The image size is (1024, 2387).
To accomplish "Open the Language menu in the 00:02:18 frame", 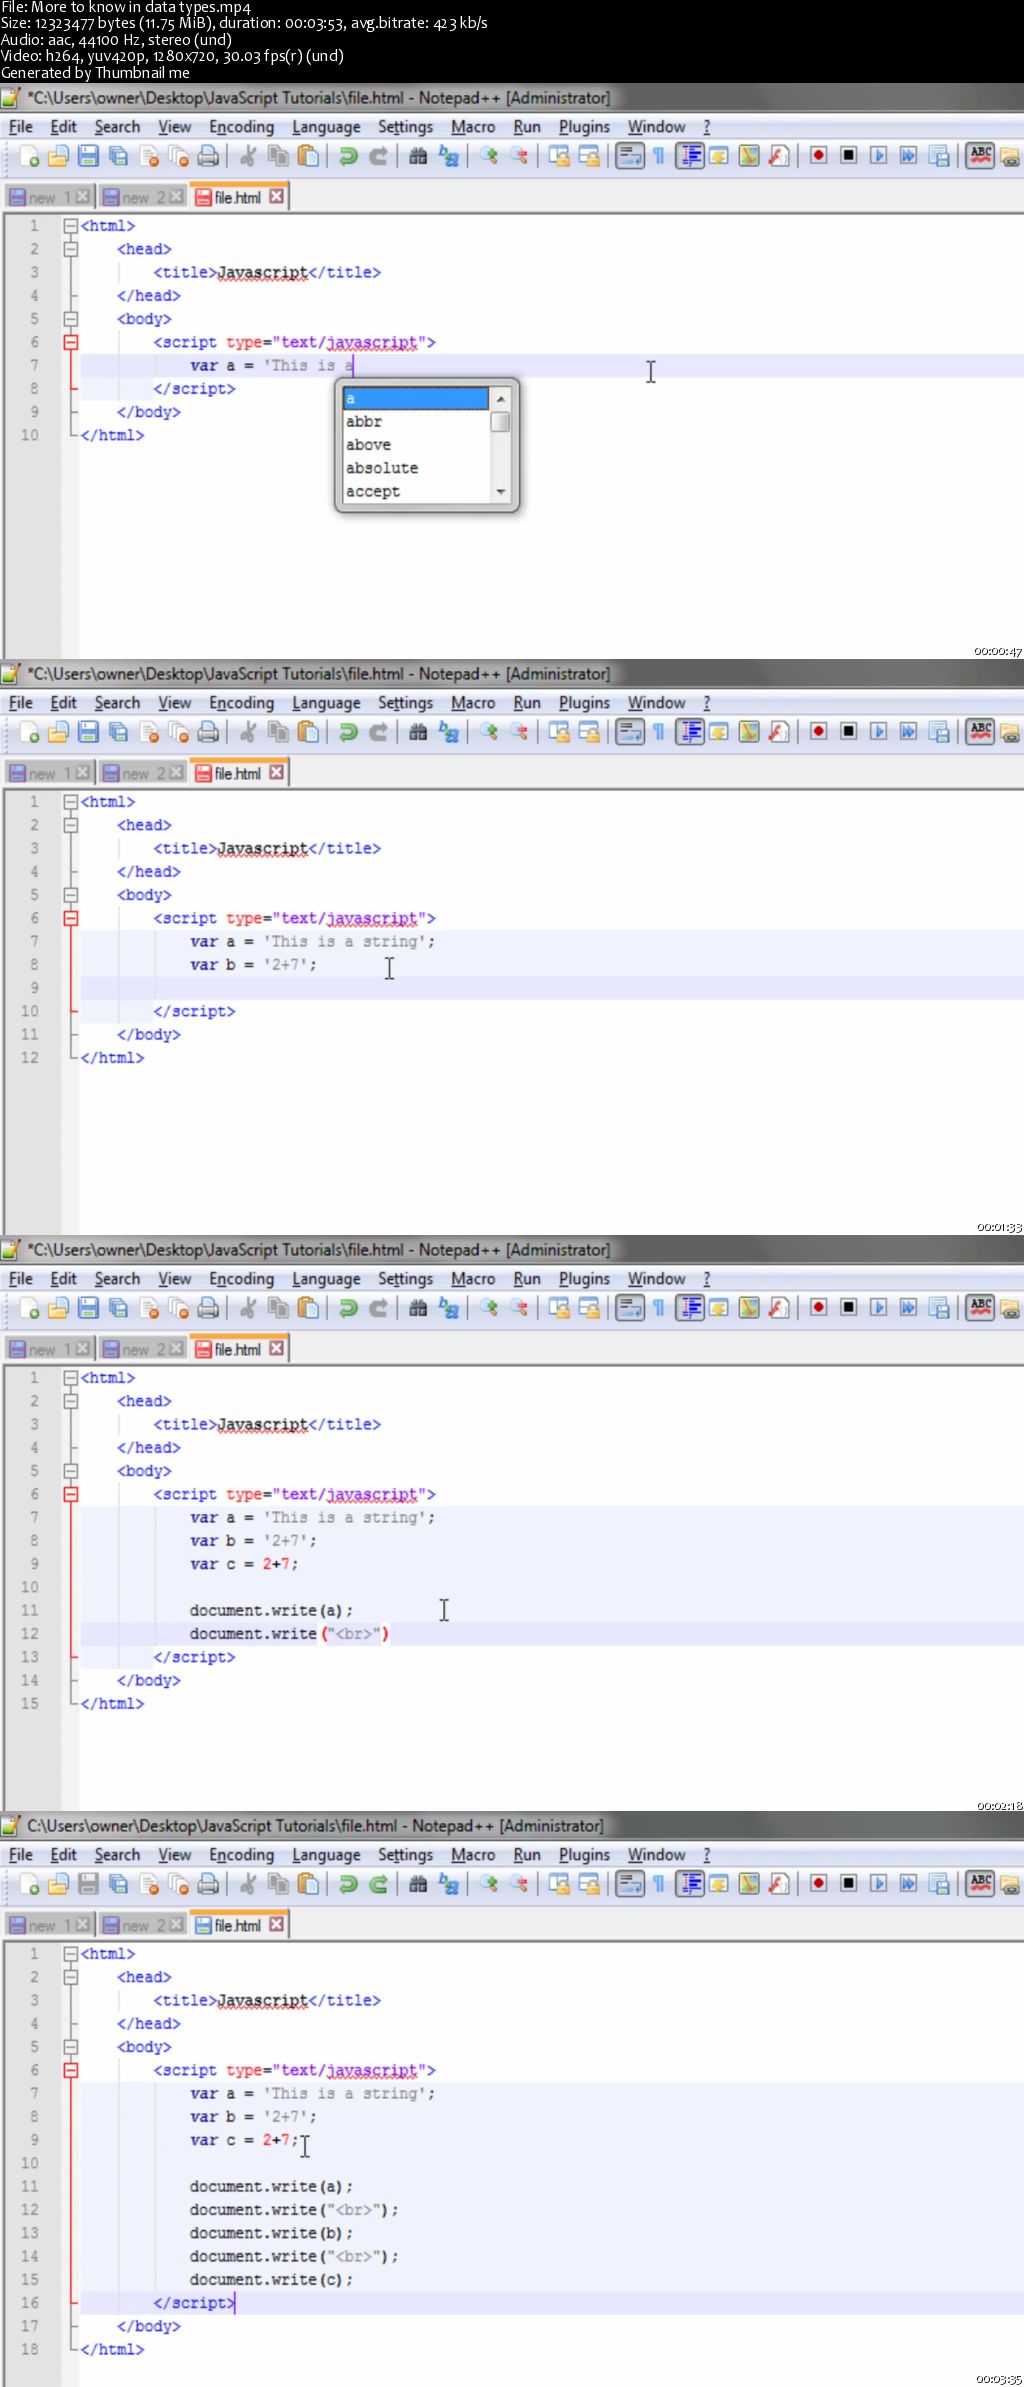I will point(326,1279).
